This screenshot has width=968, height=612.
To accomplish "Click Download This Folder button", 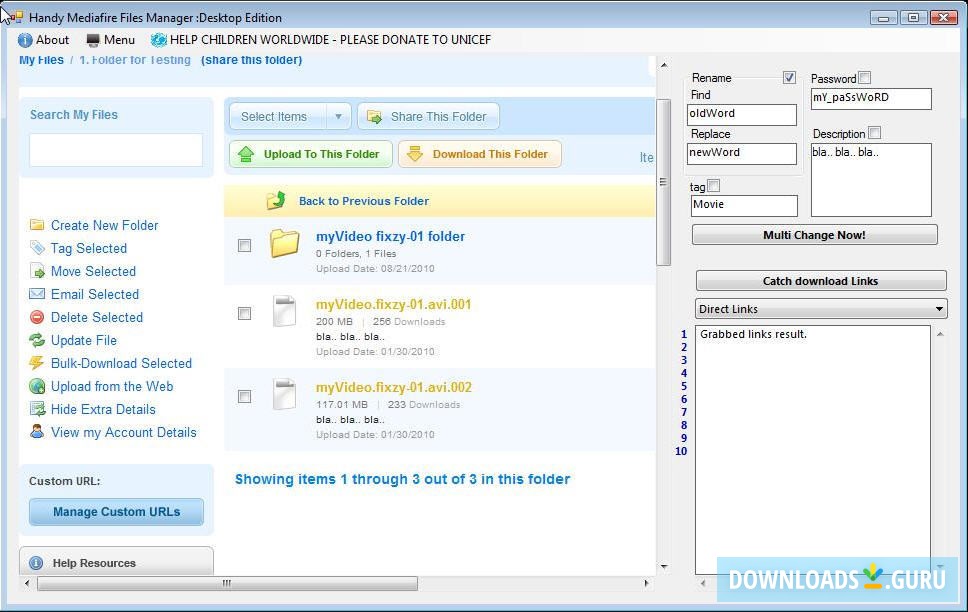I will (x=480, y=154).
